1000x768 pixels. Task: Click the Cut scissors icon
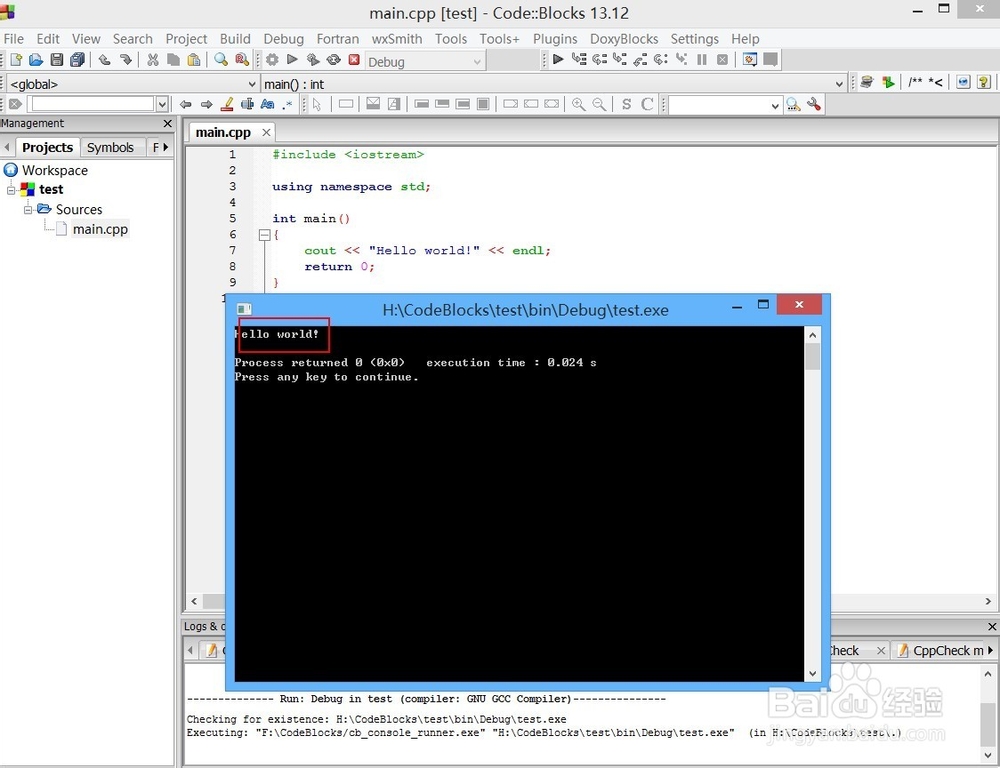click(x=152, y=60)
